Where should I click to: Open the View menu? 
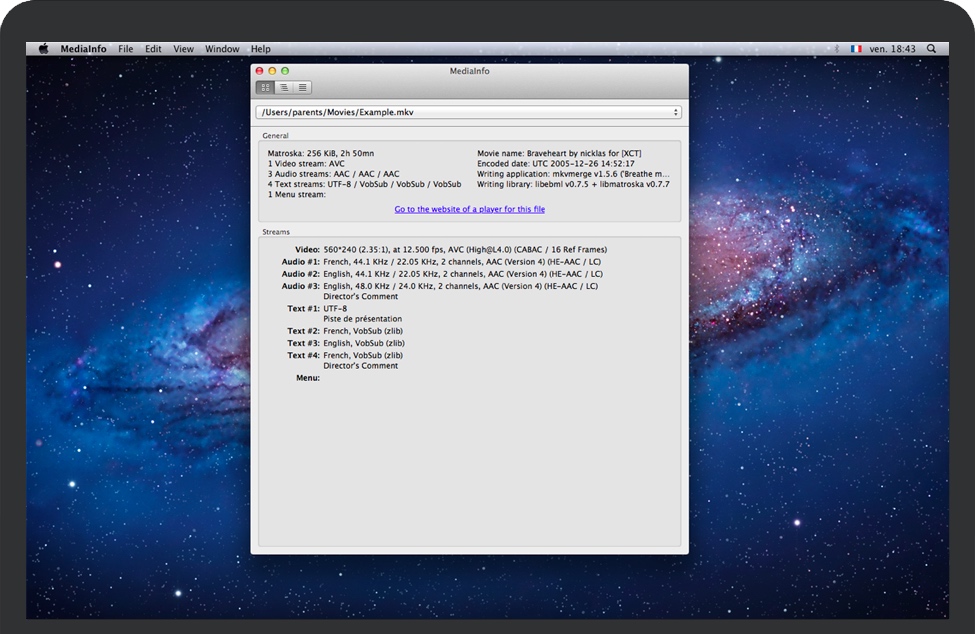tap(183, 49)
